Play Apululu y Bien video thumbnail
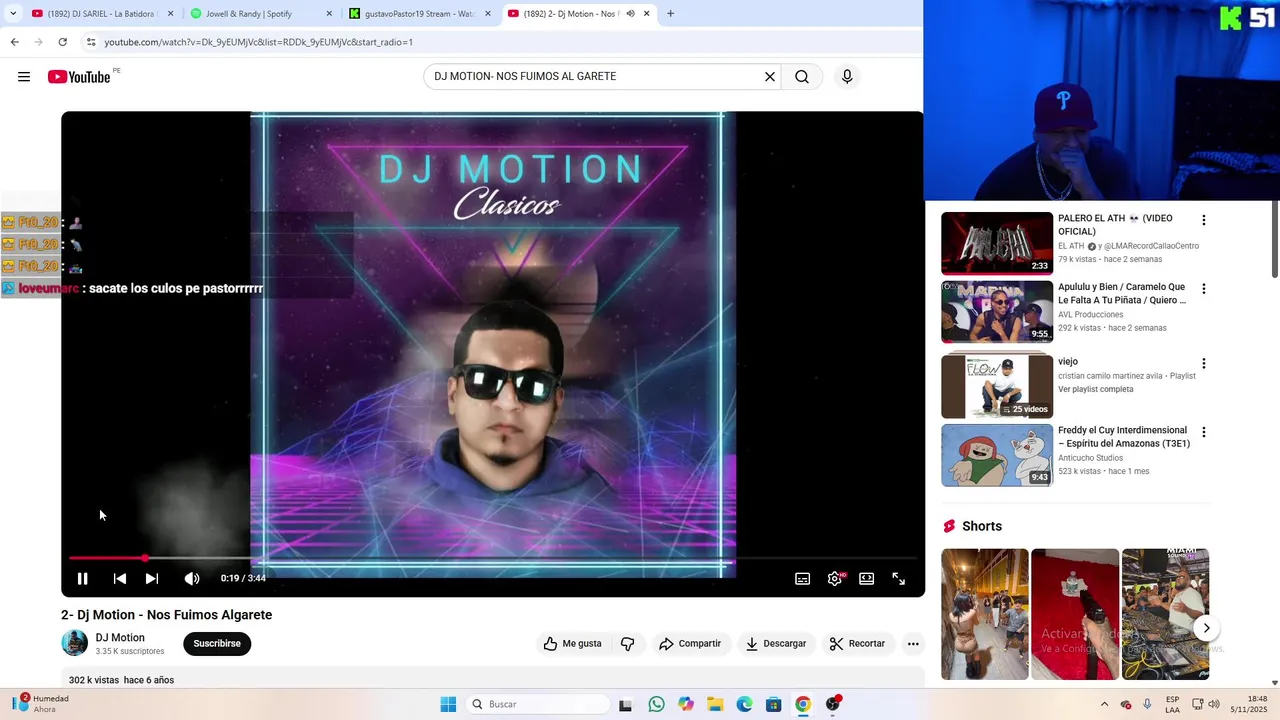This screenshot has width=1280, height=720. [997, 312]
